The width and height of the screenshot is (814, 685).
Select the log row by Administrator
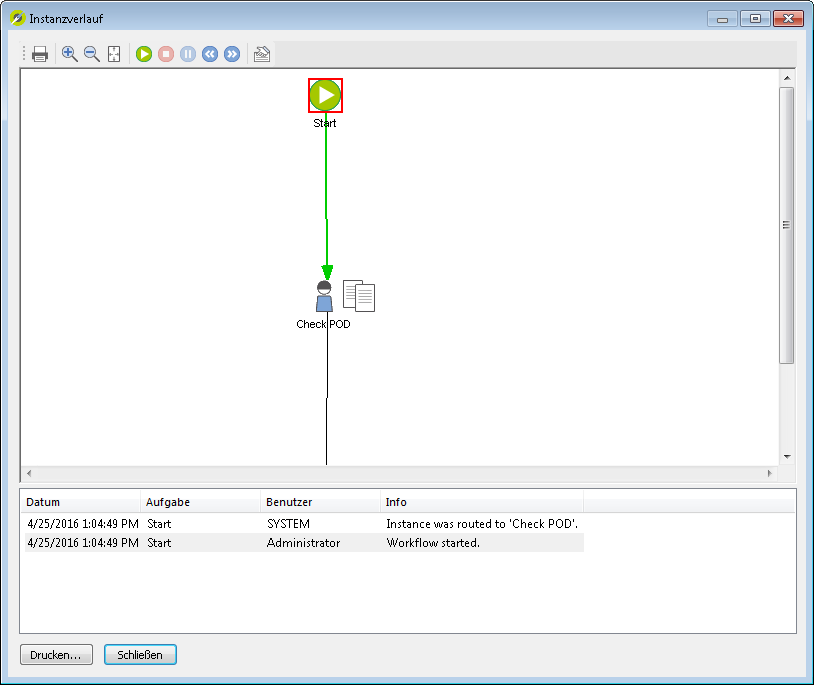[x=304, y=543]
